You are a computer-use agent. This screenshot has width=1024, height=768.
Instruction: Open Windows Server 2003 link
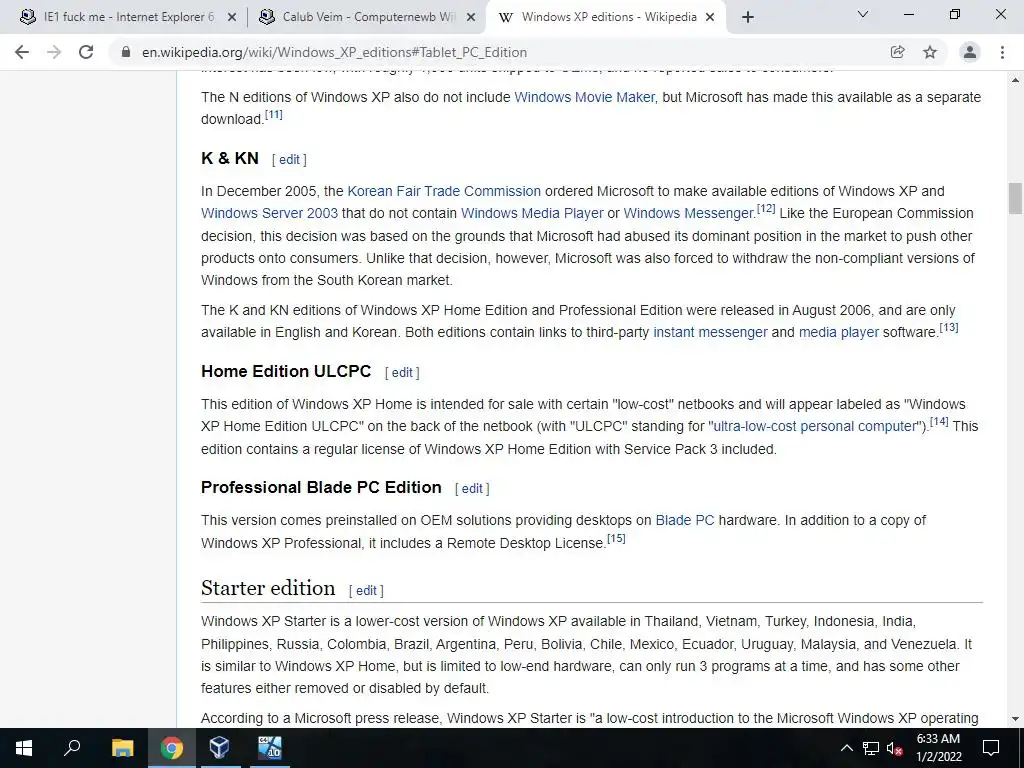270,214
